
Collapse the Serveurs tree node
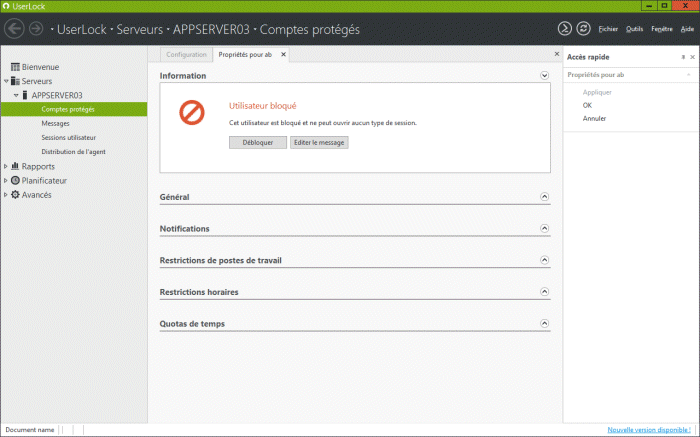point(6,81)
